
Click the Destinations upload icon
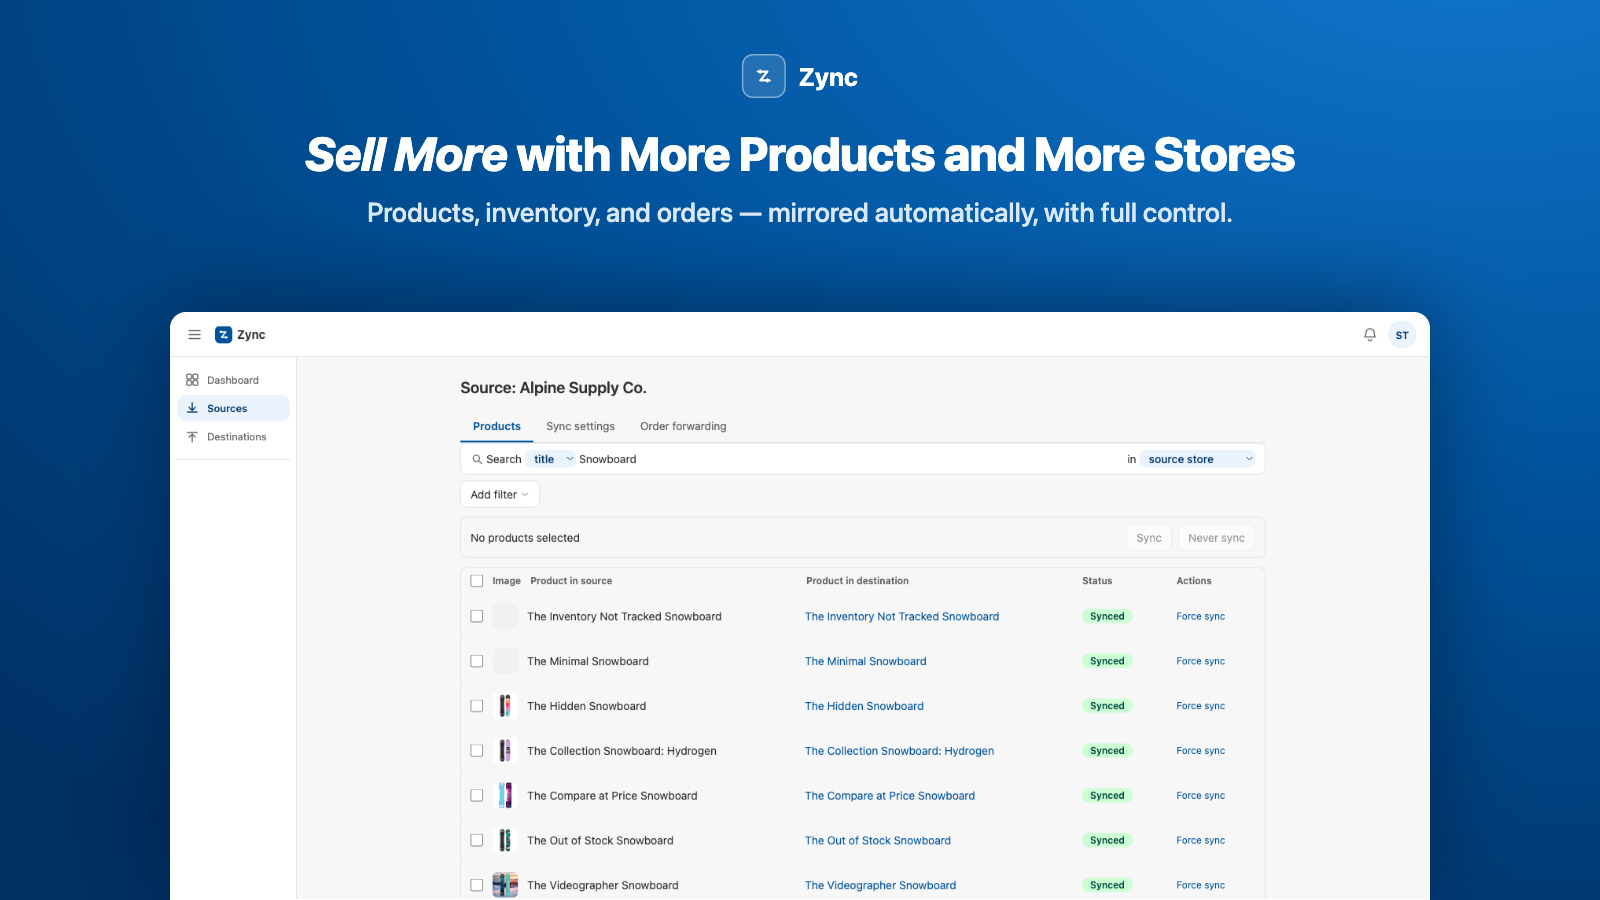coord(192,437)
